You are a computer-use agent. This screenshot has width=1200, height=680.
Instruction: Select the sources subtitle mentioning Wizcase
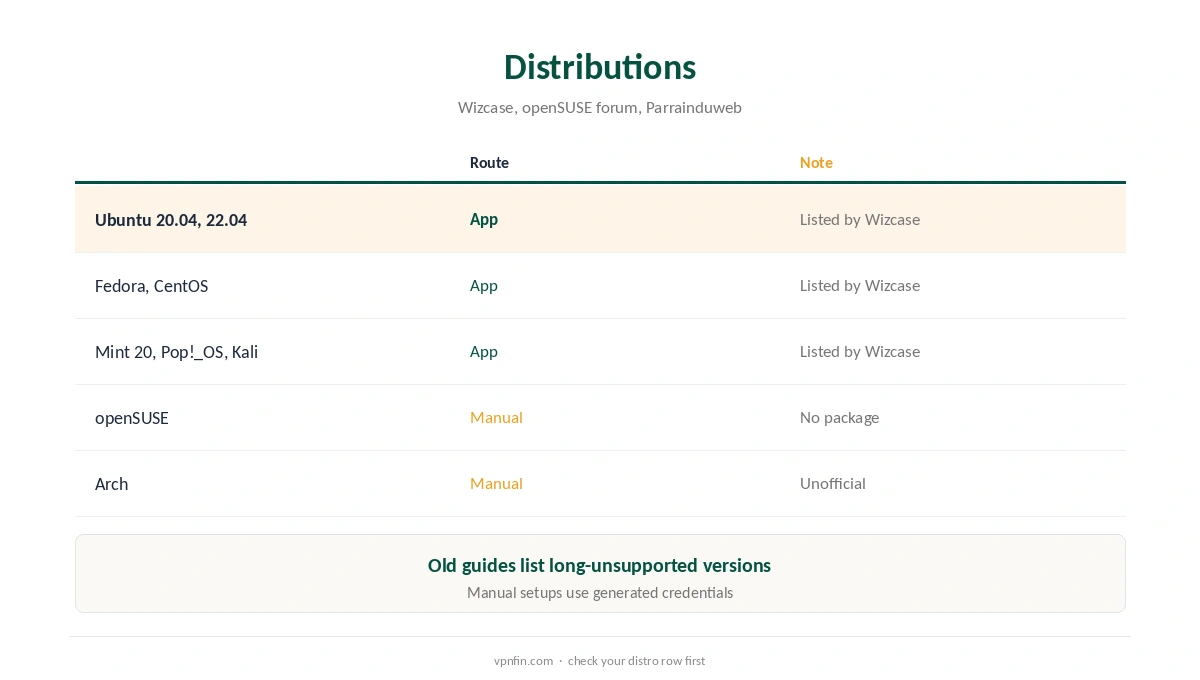click(x=600, y=107)
